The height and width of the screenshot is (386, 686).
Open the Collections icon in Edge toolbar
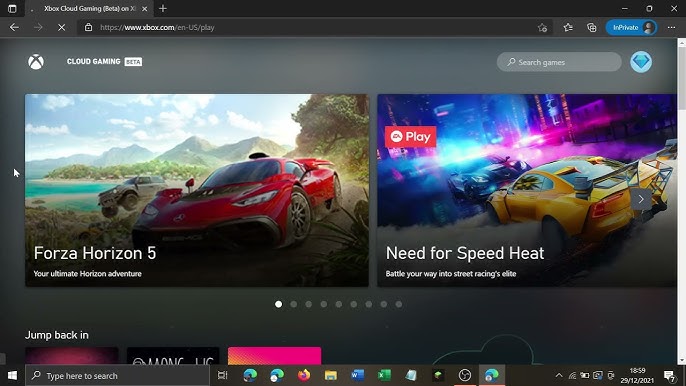pos(592,28)
